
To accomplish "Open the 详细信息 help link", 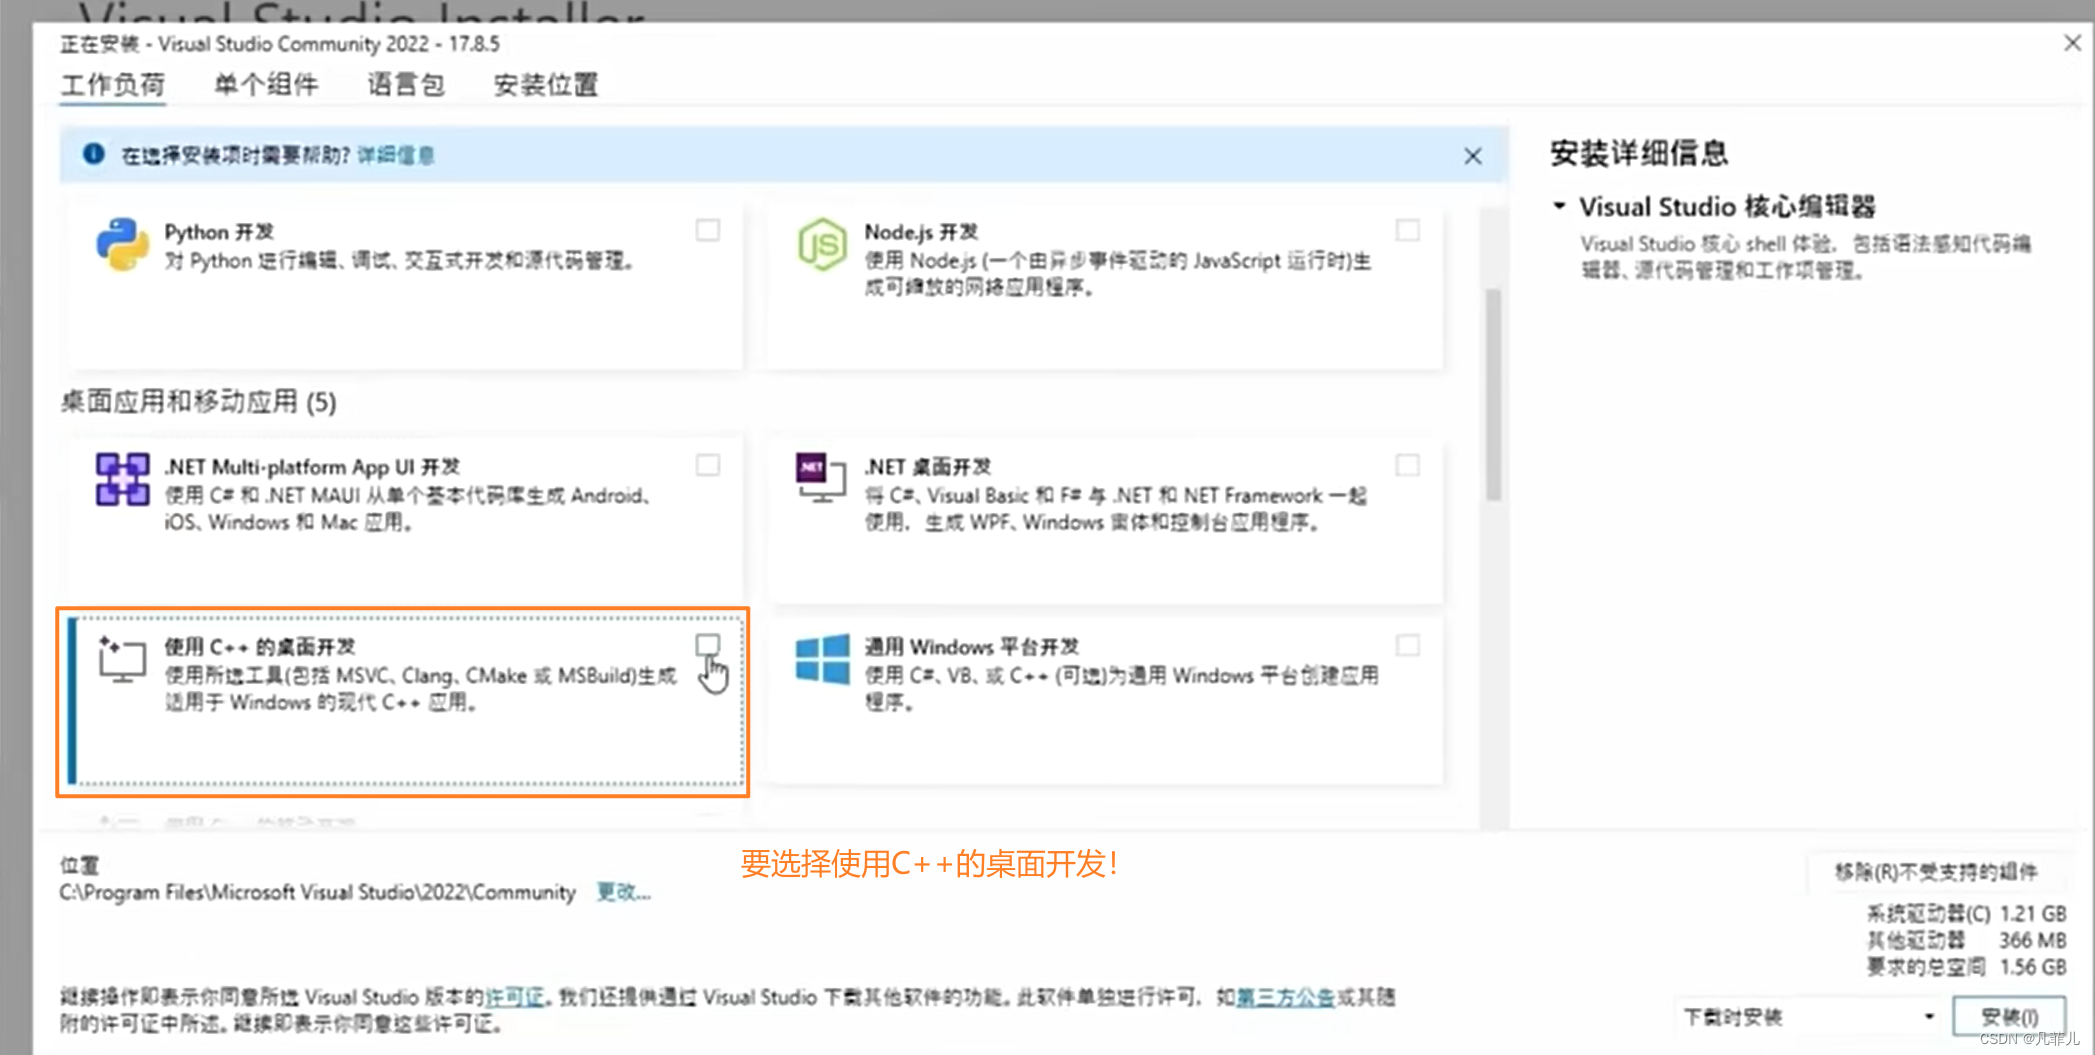I will 396,155.
